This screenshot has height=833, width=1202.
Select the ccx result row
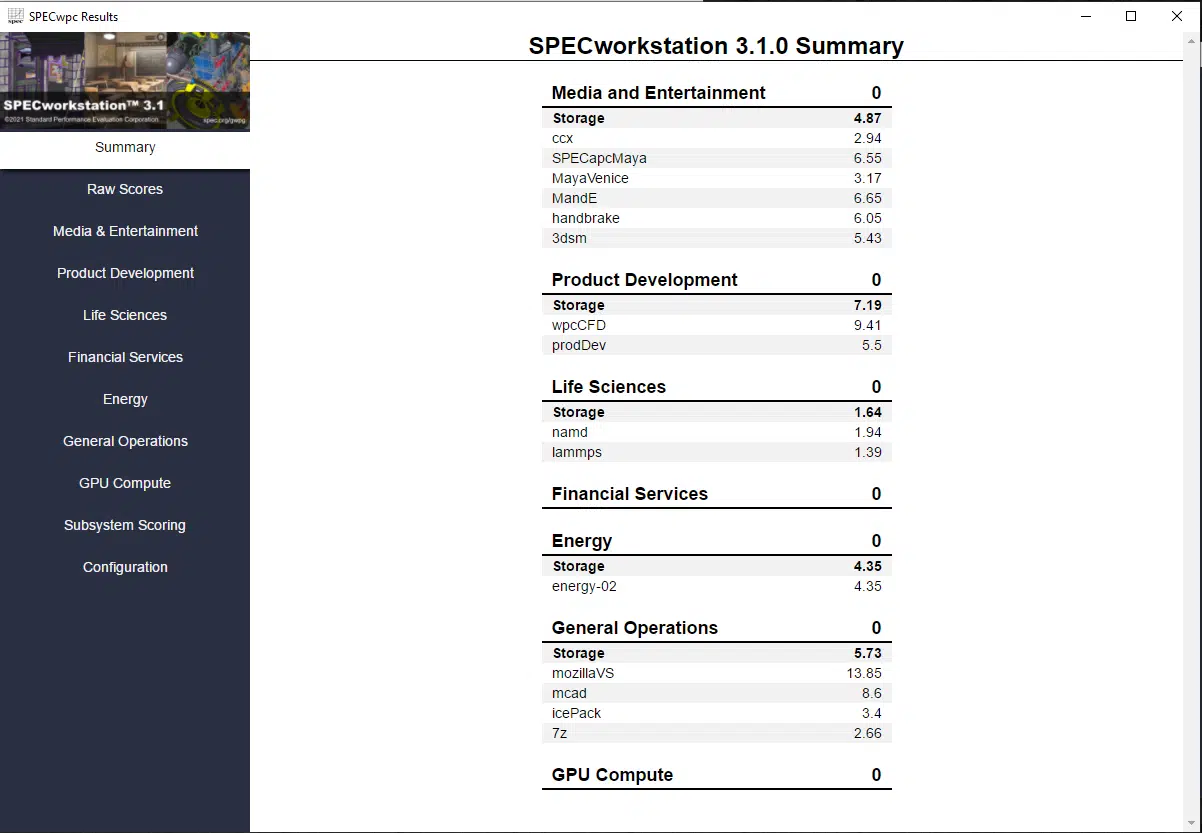click(x=717, y=138)
